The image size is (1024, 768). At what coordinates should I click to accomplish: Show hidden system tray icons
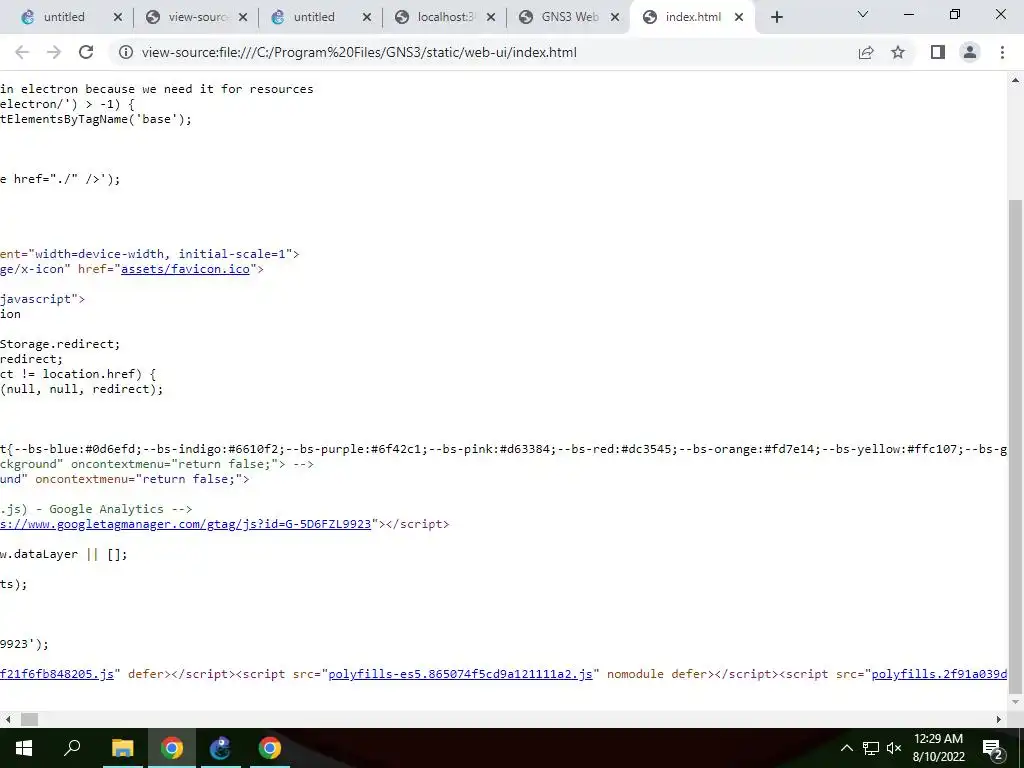846,748
